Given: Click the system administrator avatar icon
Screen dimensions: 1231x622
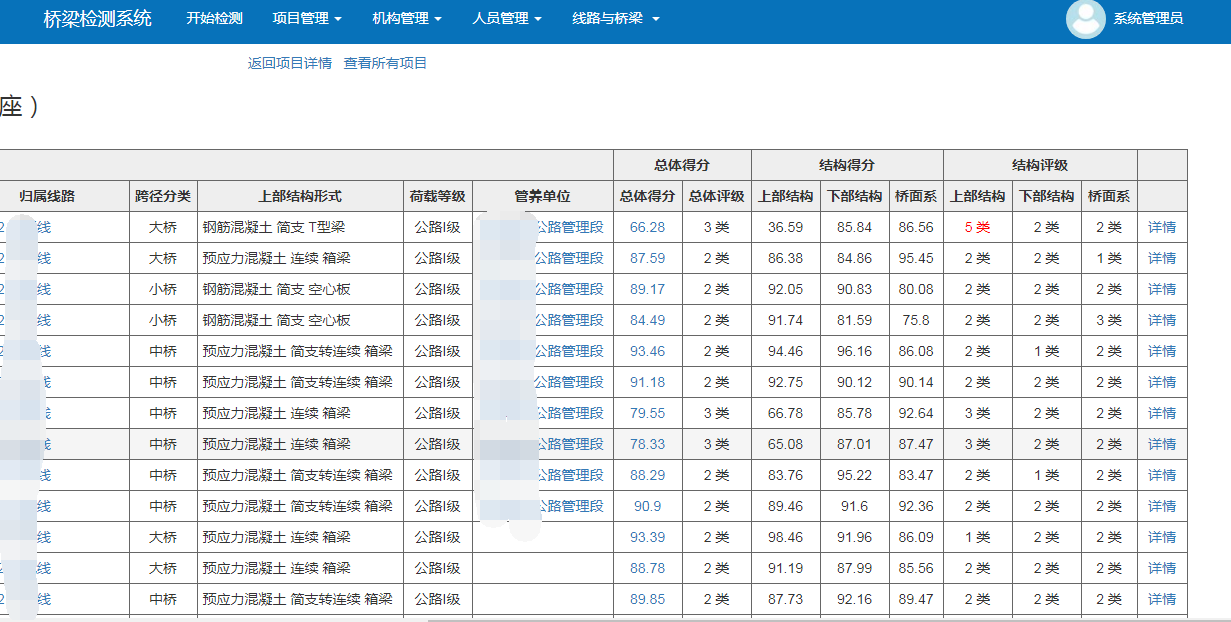Looking at the screenshot, I should tap(1085, 19).
